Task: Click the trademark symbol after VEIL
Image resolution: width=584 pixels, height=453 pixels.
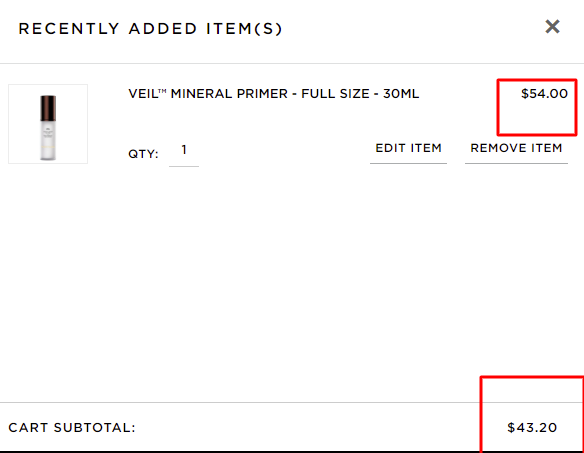Action: [162, 91]
